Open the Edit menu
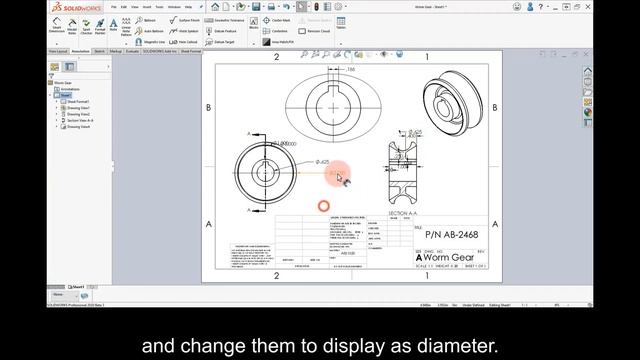 click(124, 7)
